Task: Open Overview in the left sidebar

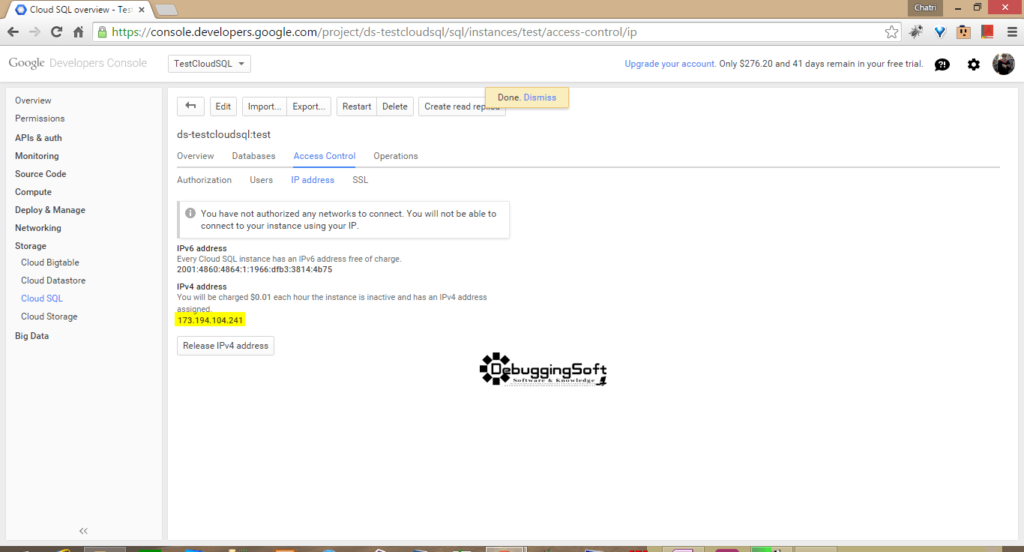Action: [33, 101]
